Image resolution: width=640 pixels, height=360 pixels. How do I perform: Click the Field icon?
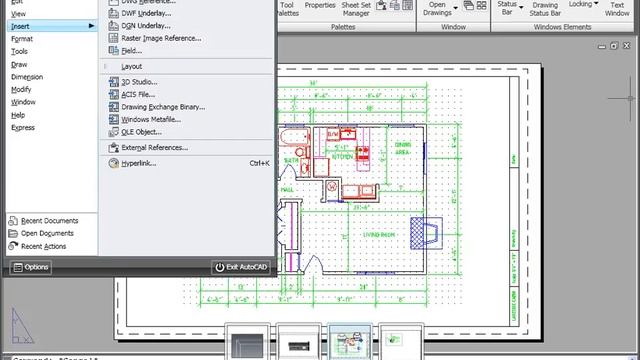click(x=113, y=51)
